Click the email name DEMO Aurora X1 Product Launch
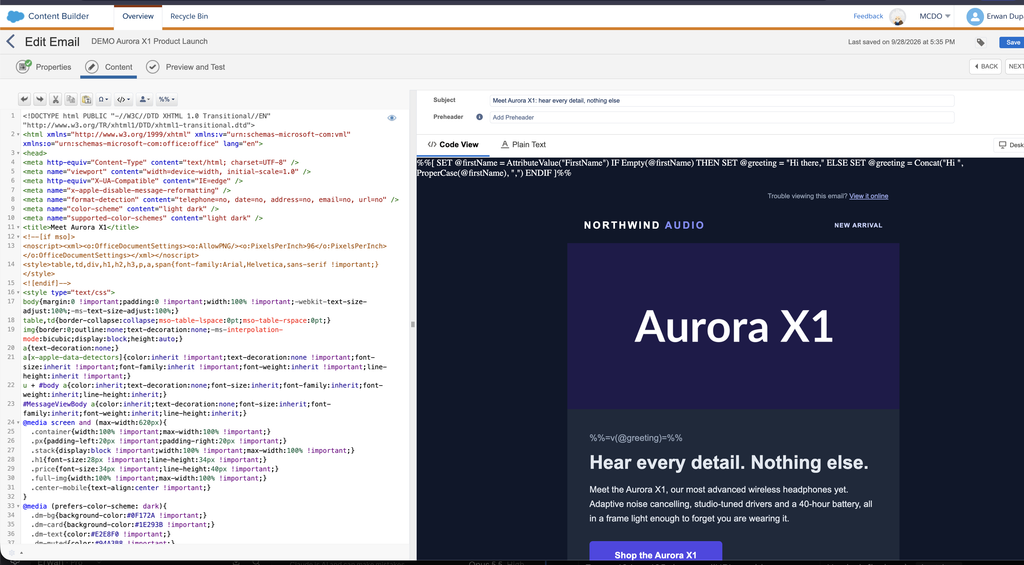This screenshot has width=1024, height=565. [x=150, y=41]
